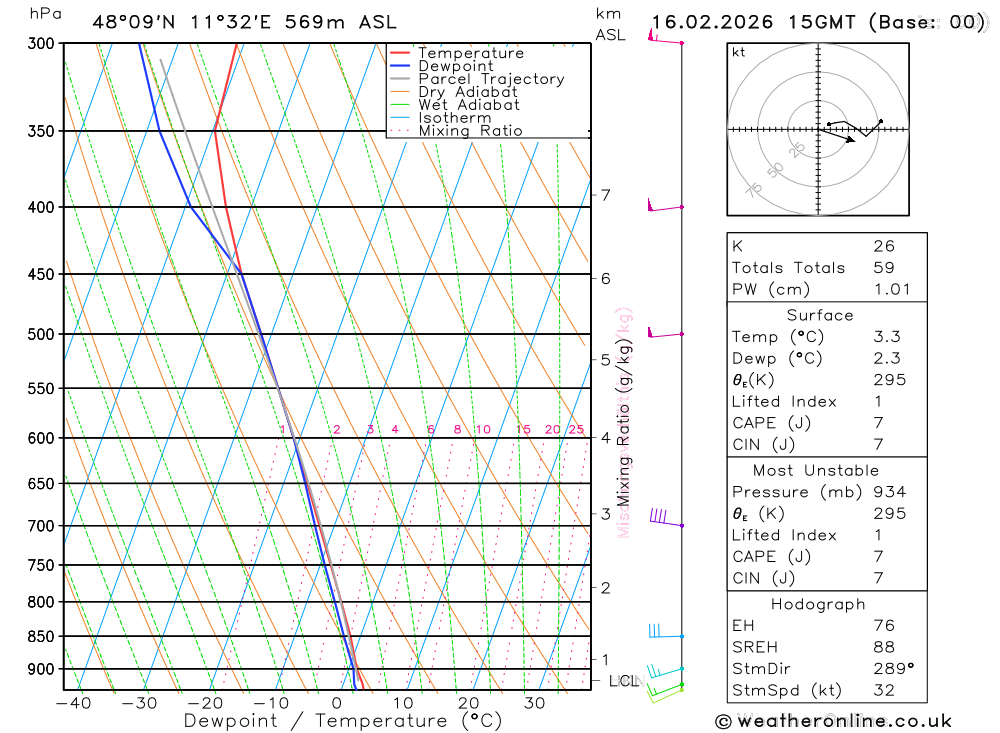The image size is (1000, 733).
Task: Click the 500 hPa pressure axis label
Action: pyautogui.click(x=41, y=334)
